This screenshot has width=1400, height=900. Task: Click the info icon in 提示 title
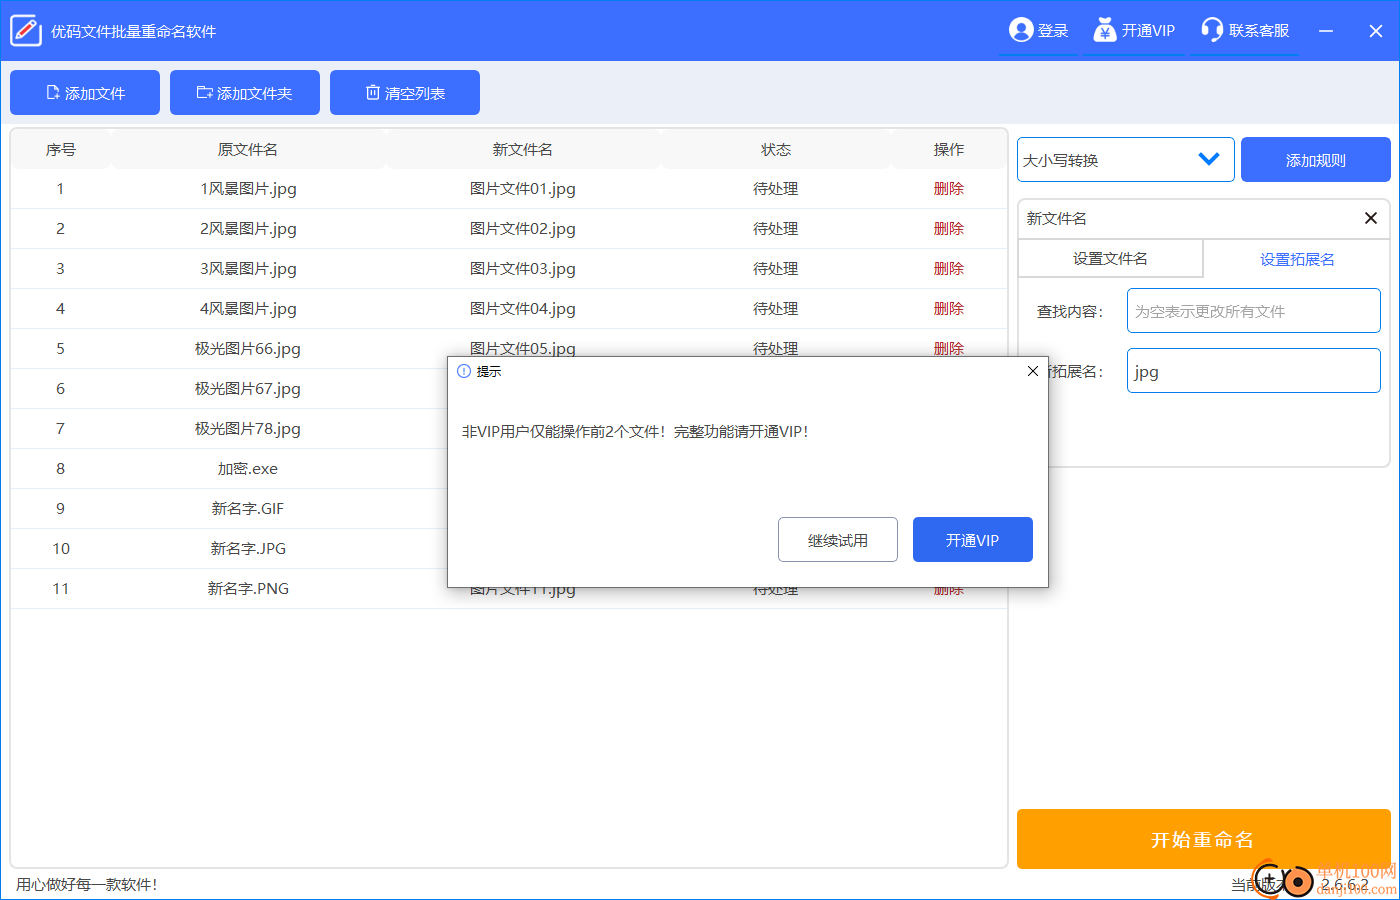point(464,371)
